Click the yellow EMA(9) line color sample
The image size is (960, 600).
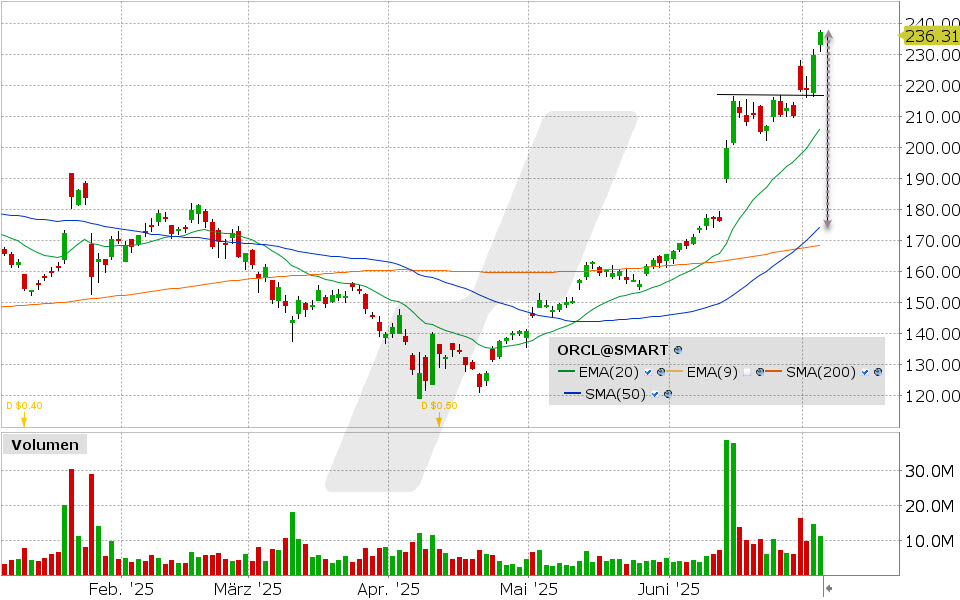pyautogui.click(x=675, y=372)
